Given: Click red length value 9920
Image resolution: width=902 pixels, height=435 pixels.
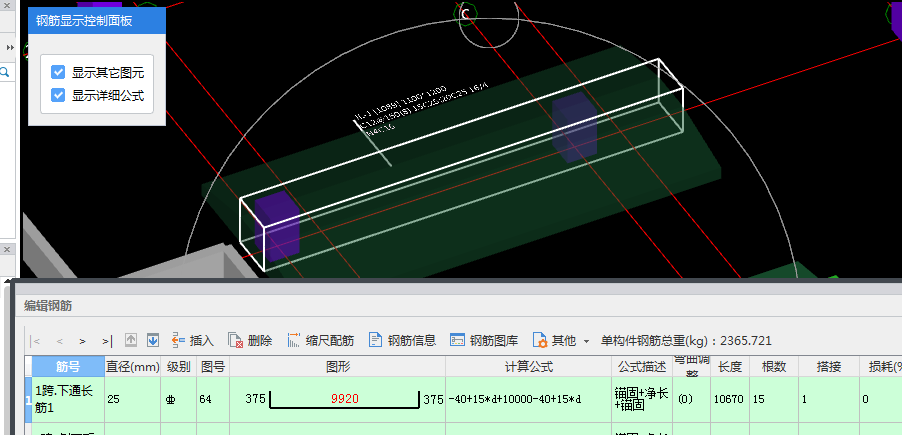Looking at the screenshot, I should [x=345, y=399].
